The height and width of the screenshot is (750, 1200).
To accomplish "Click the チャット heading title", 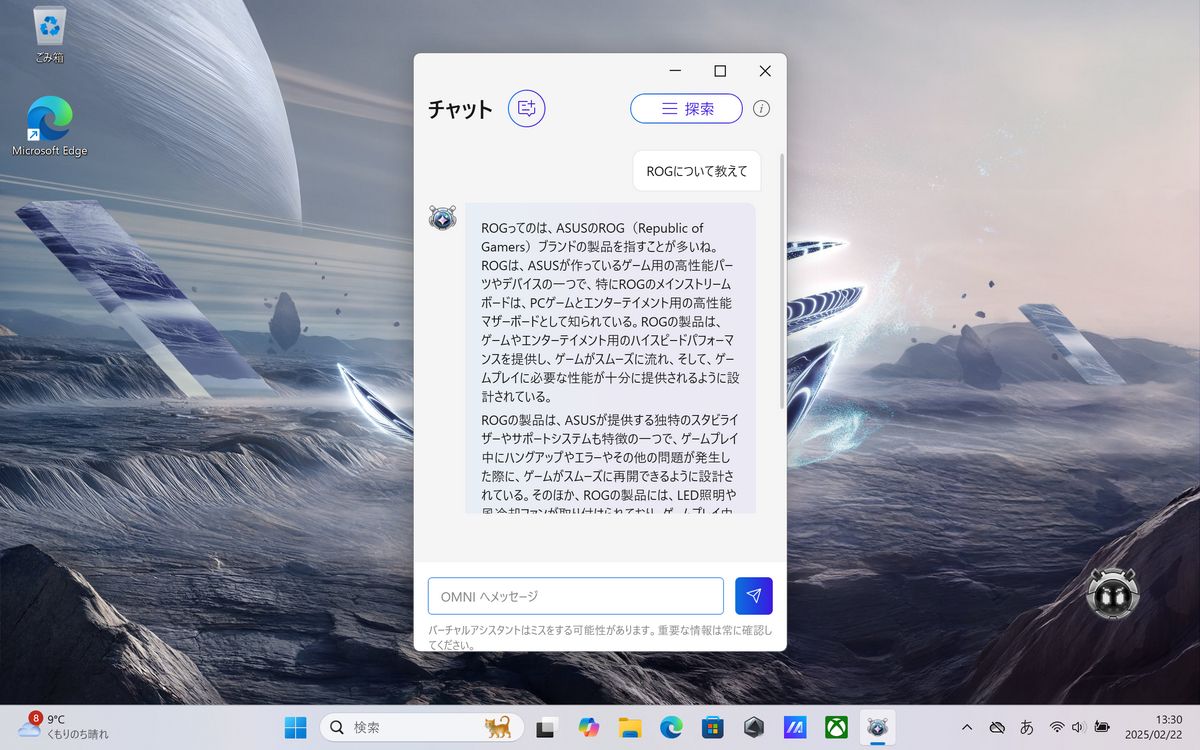I will [460, 109].
